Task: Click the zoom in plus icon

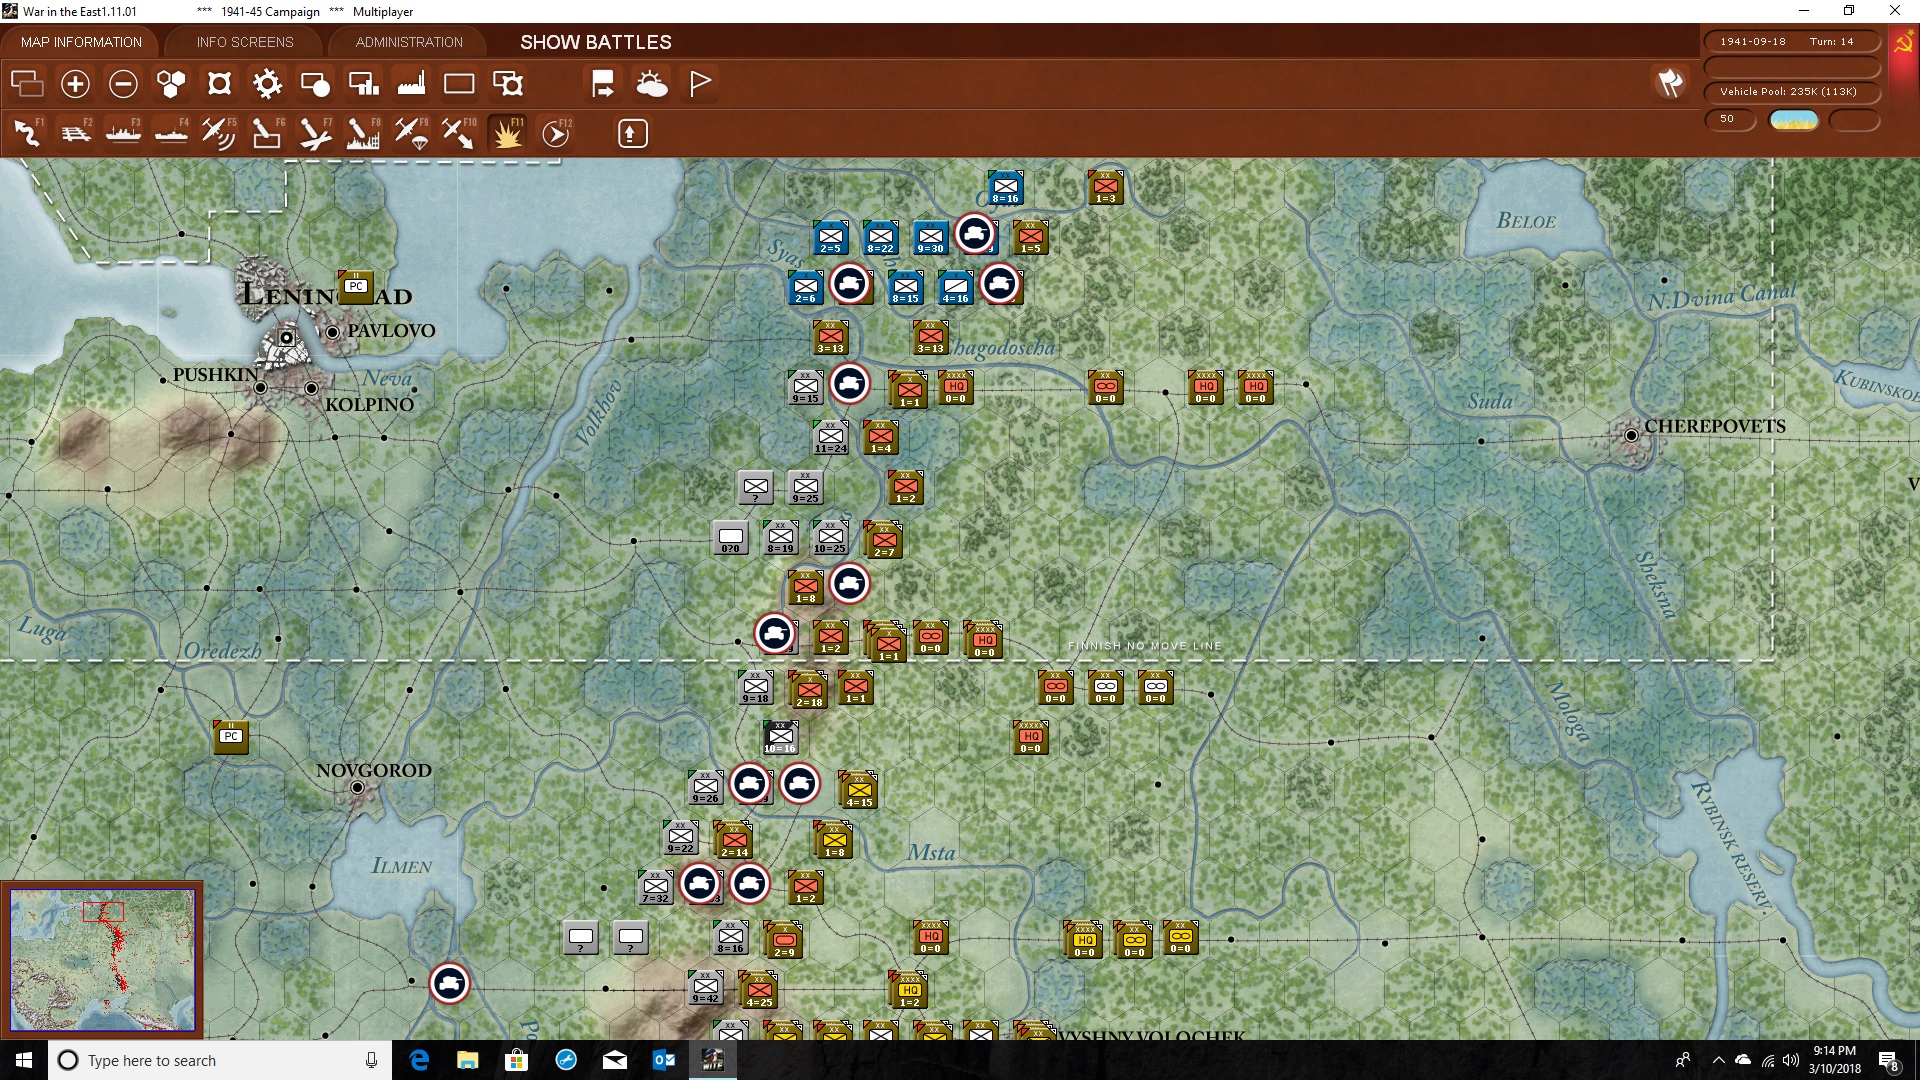Action: tap(75, 84)
